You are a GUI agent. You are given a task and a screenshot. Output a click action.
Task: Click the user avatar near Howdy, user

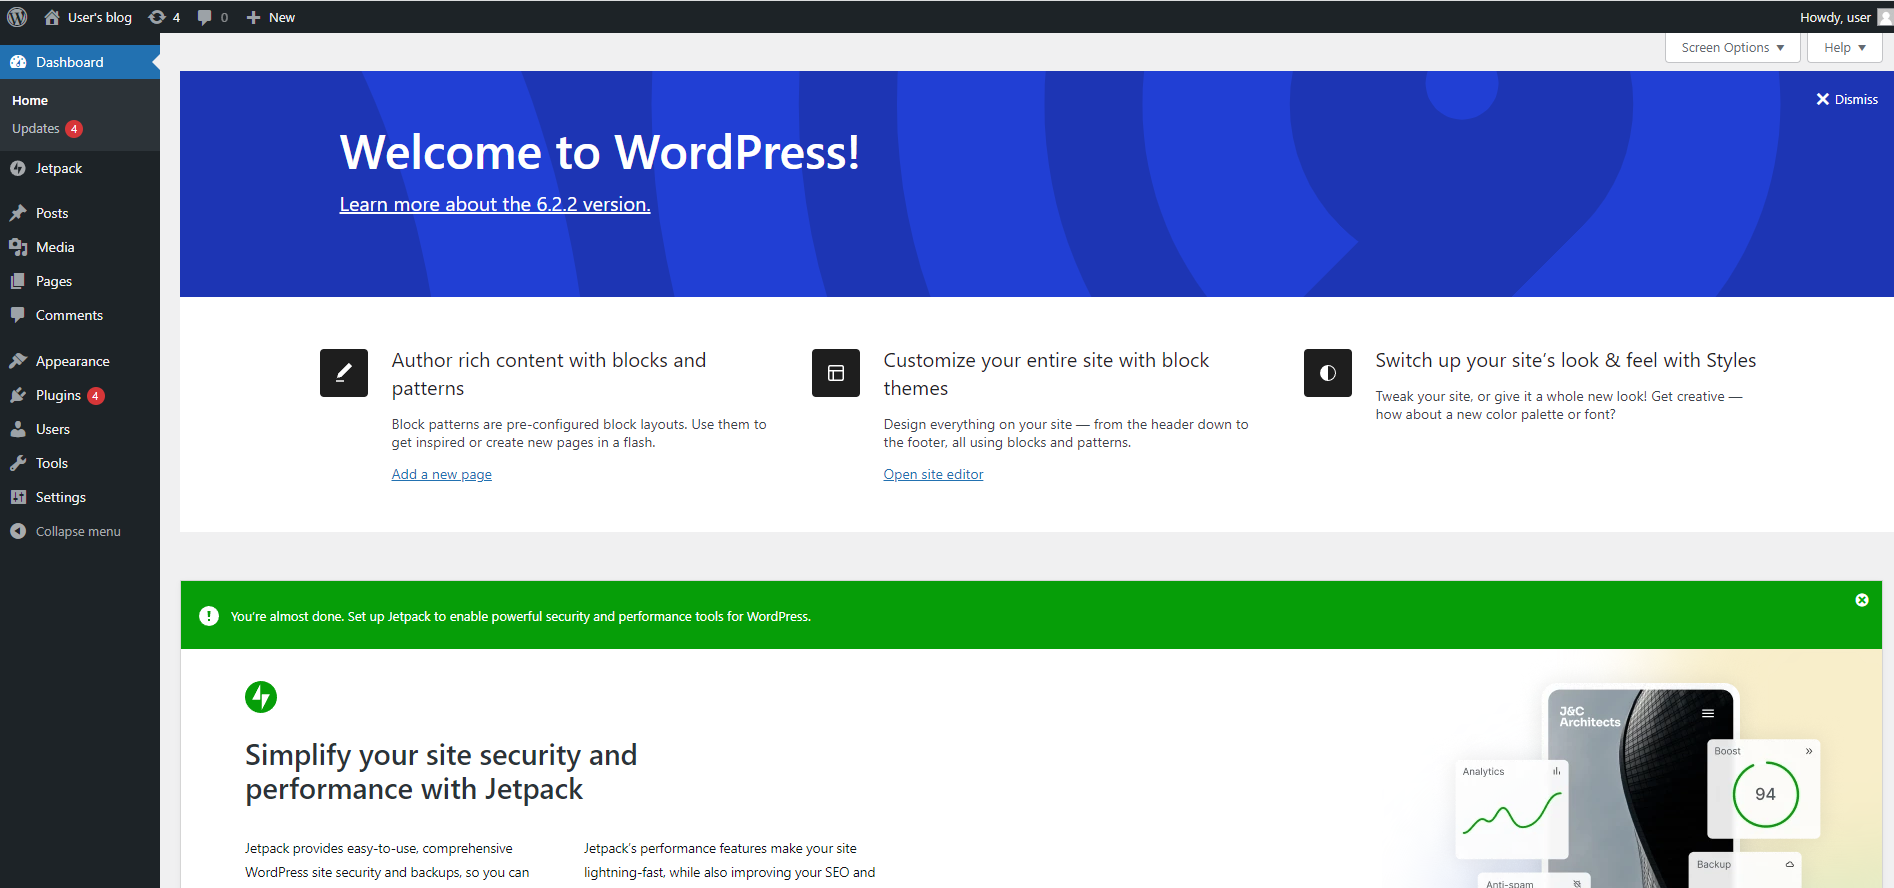[x=1885, y=17]
